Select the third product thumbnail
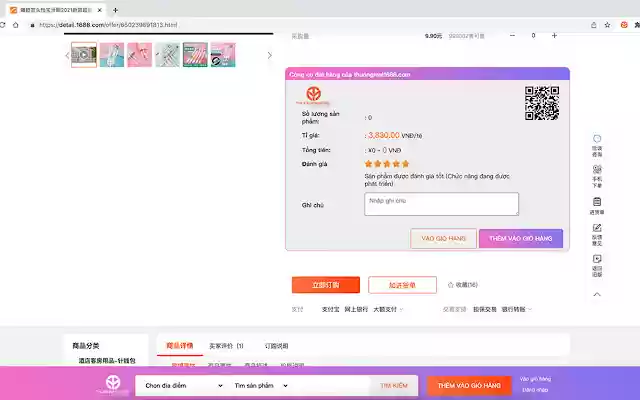 140,55
